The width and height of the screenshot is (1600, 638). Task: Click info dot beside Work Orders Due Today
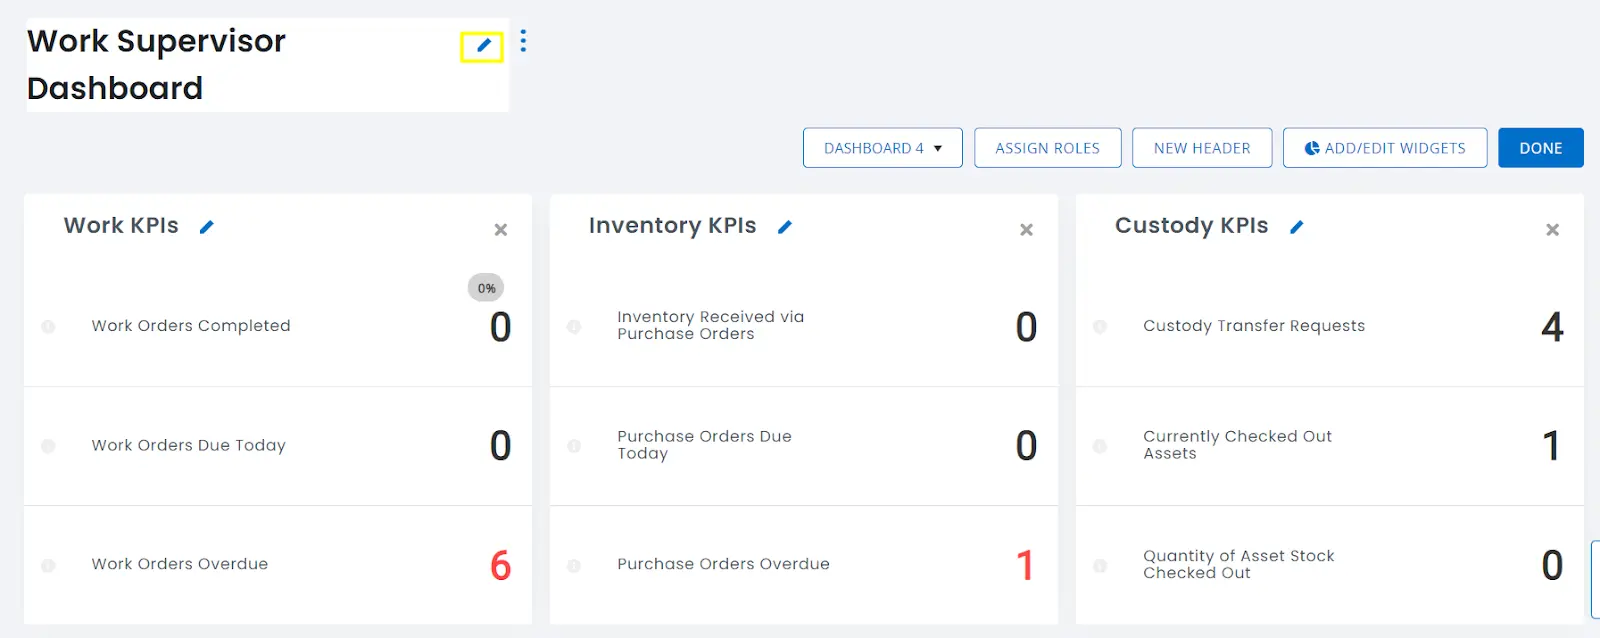pyautogui.click(x=48, y=446)
